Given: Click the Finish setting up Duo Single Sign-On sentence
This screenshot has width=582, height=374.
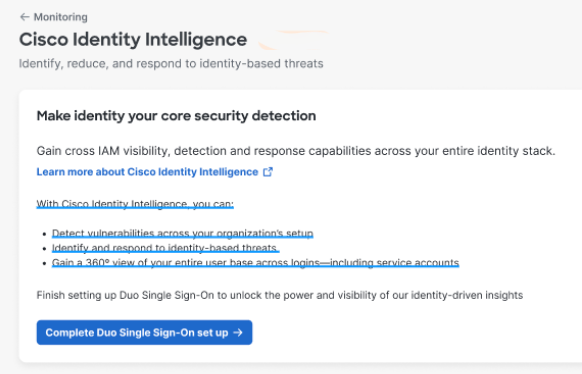Looking at the screenshot, I should point(279,295).
